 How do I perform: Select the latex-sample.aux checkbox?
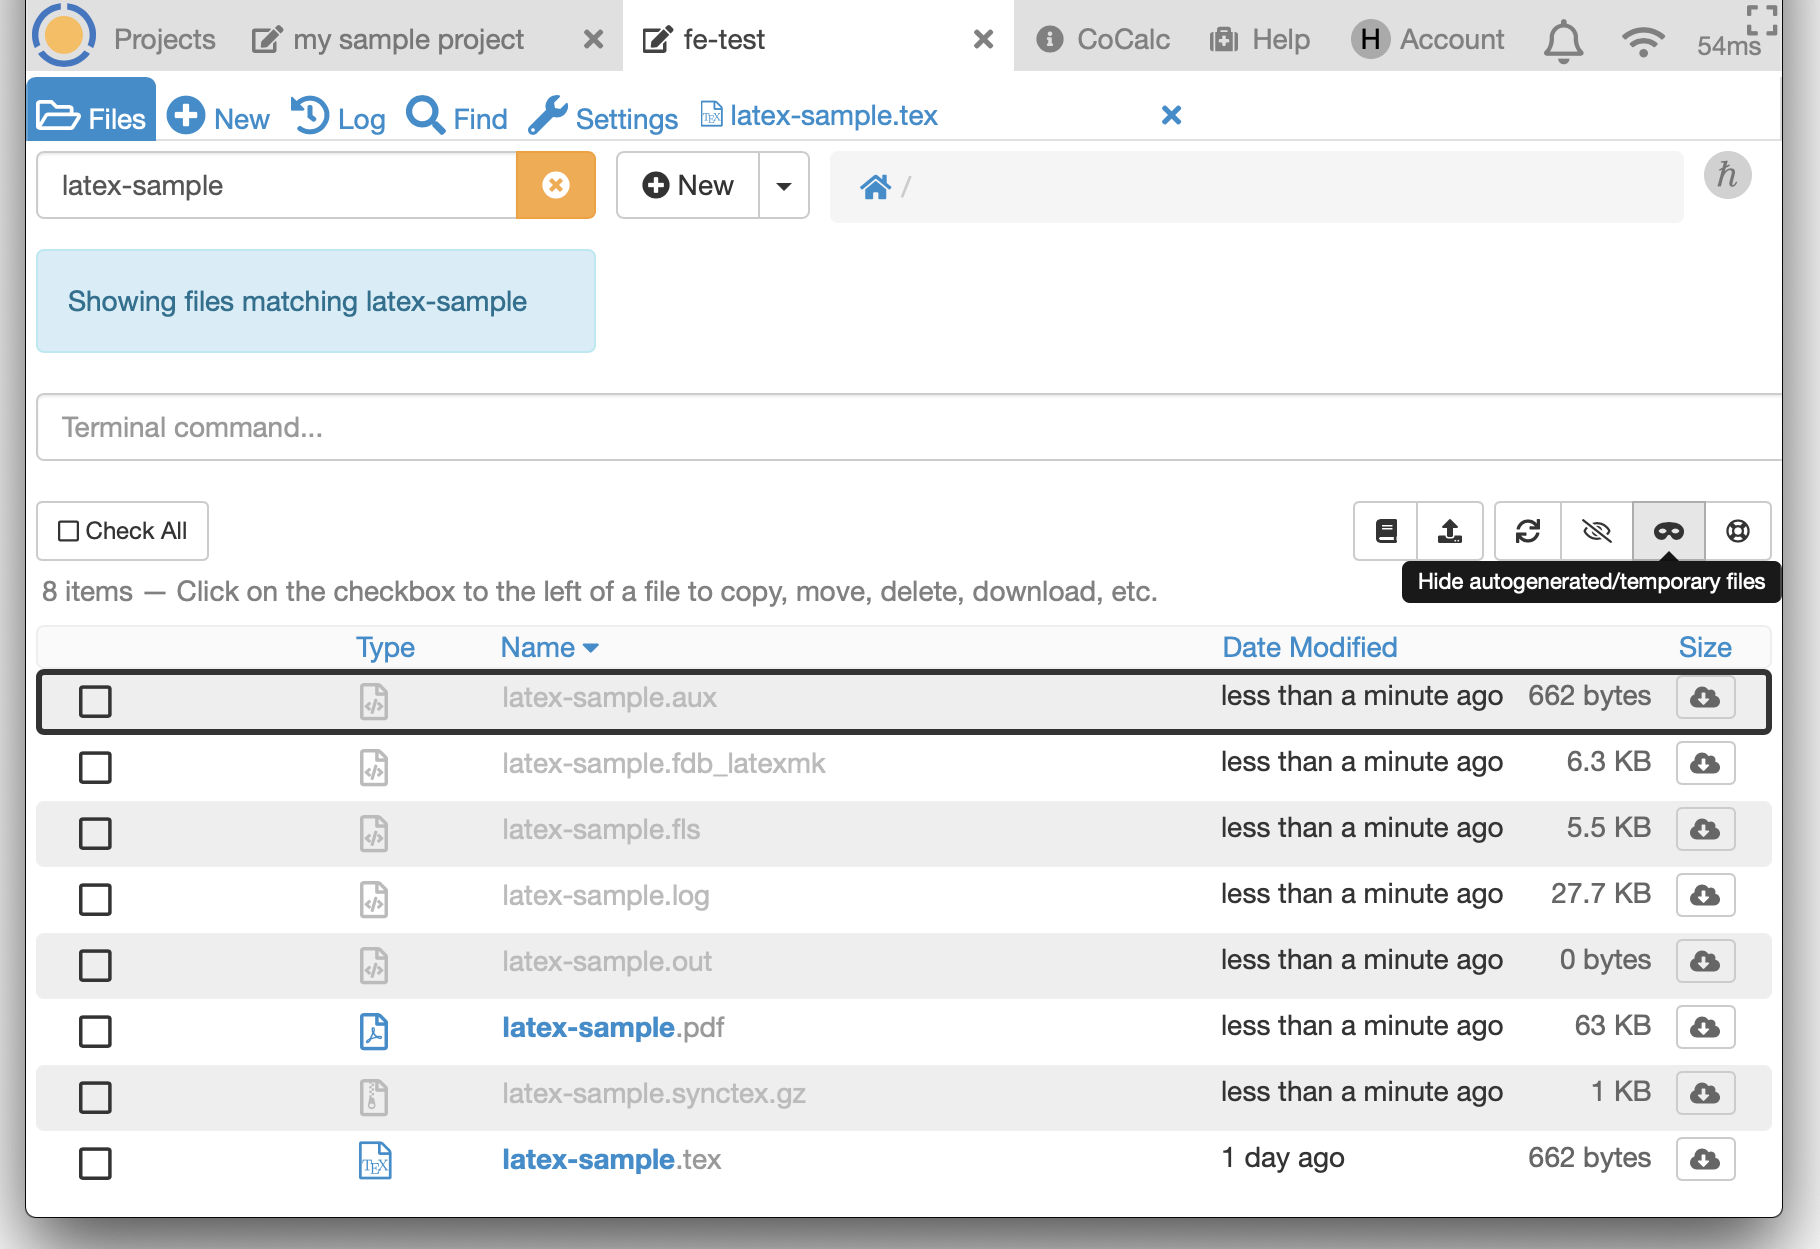click(95, 701)
